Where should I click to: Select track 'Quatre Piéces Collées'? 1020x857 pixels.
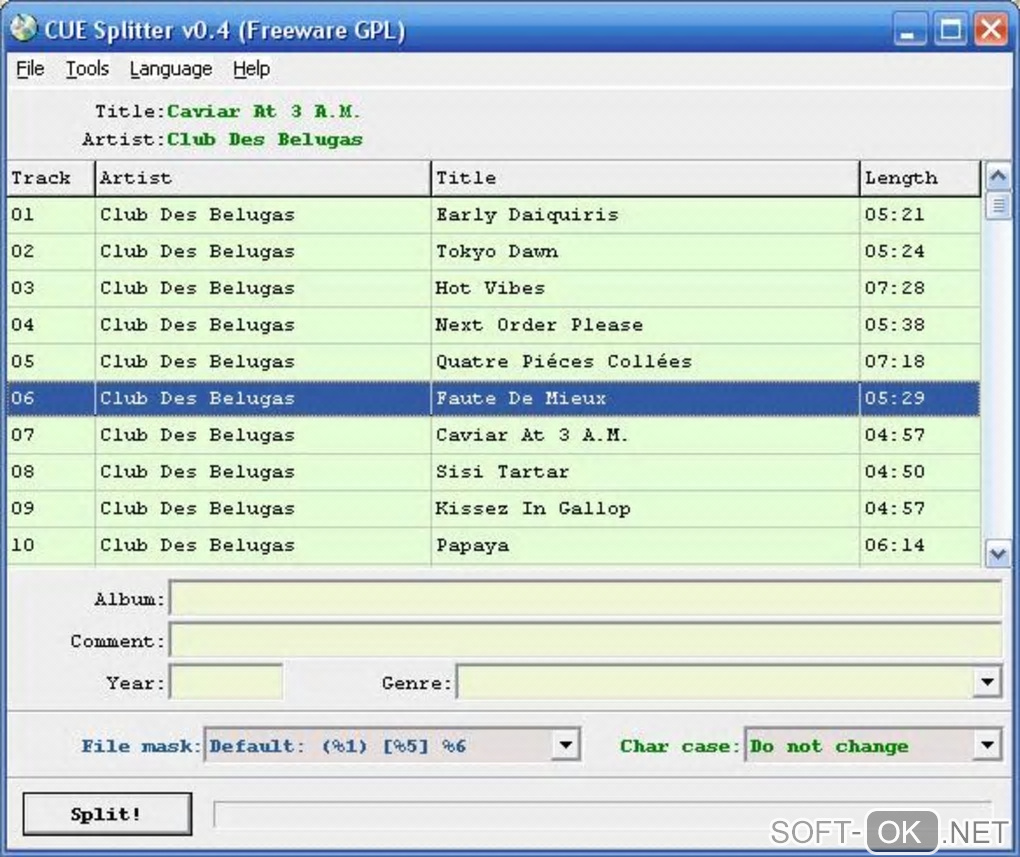point(564,361)
